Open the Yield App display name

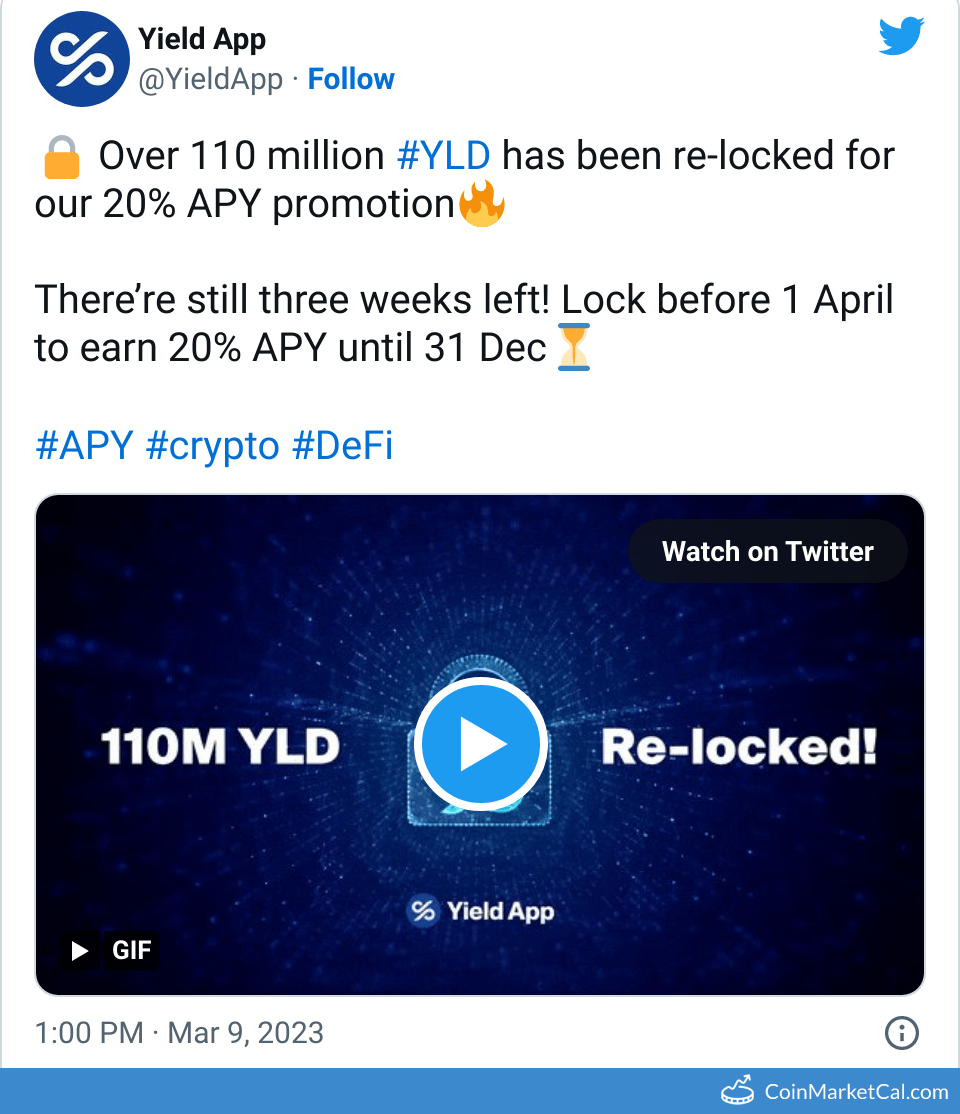(201, 40)
